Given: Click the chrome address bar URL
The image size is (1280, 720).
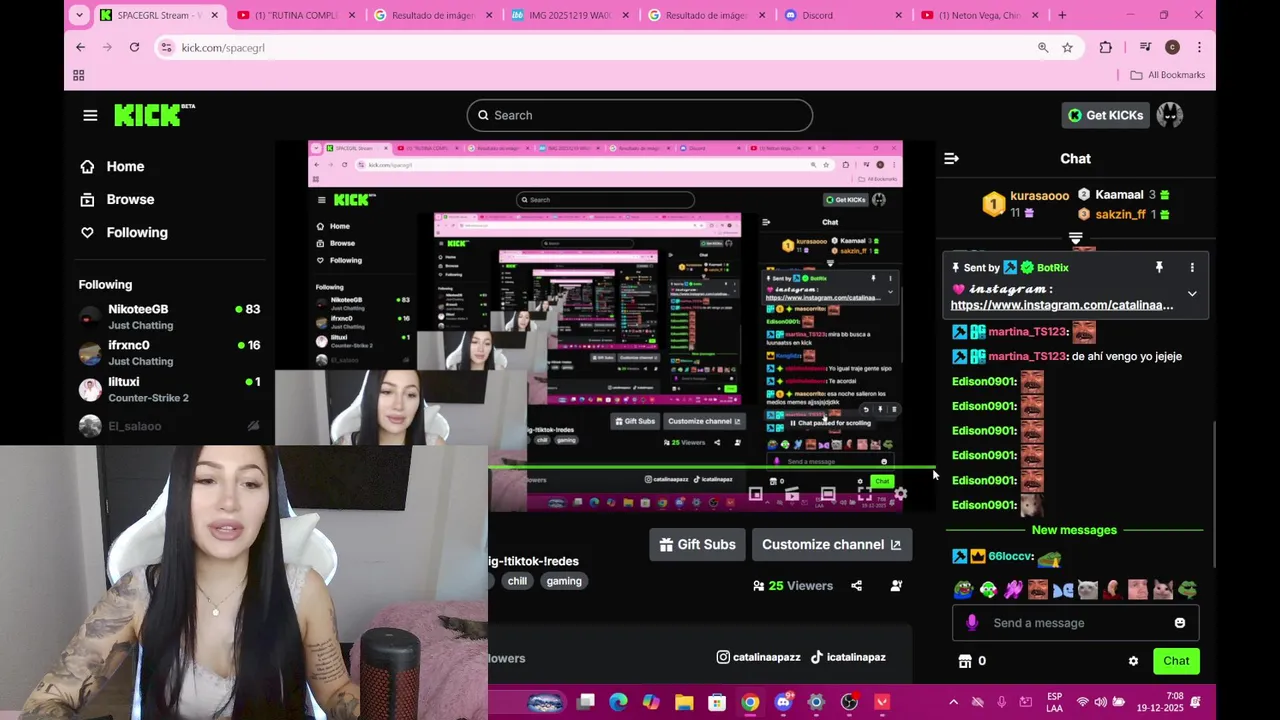Looking at the screenshot, I should pyautogui.click(x=223, y=47).
